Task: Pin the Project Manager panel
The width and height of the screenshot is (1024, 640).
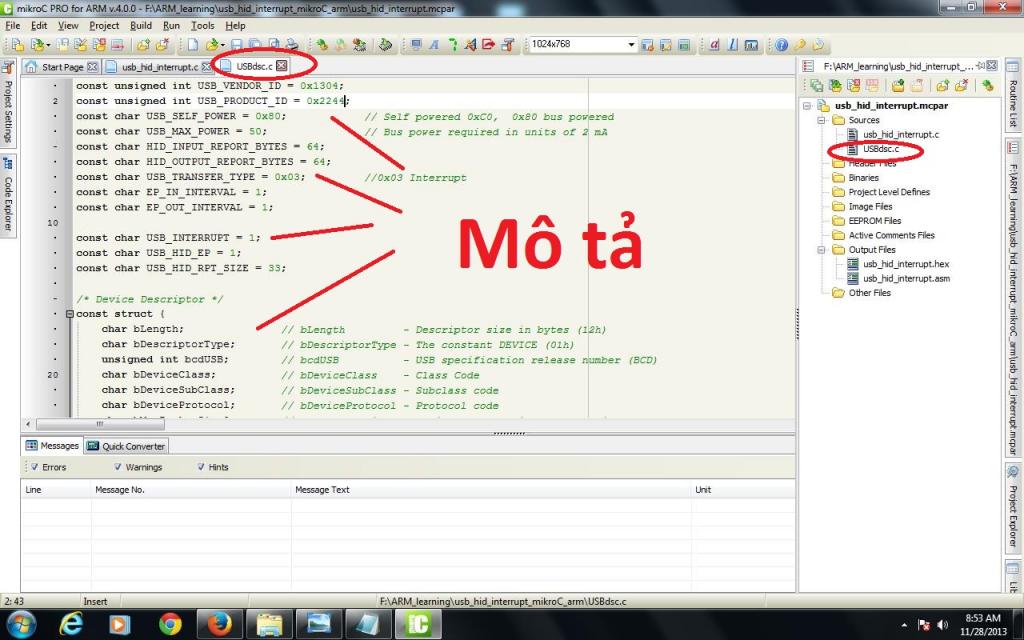Action: pos(981,66)
